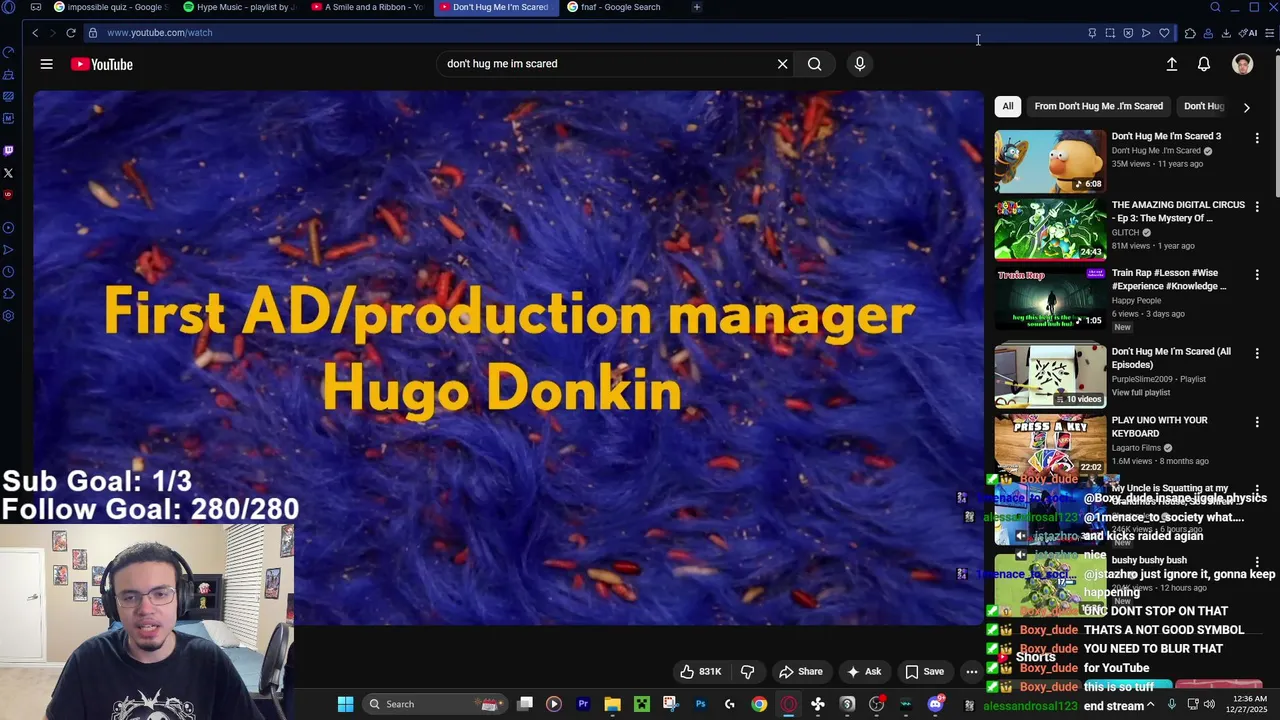Open PLAY UNO WITH YOUR KEYBOARD video title

1160,427
